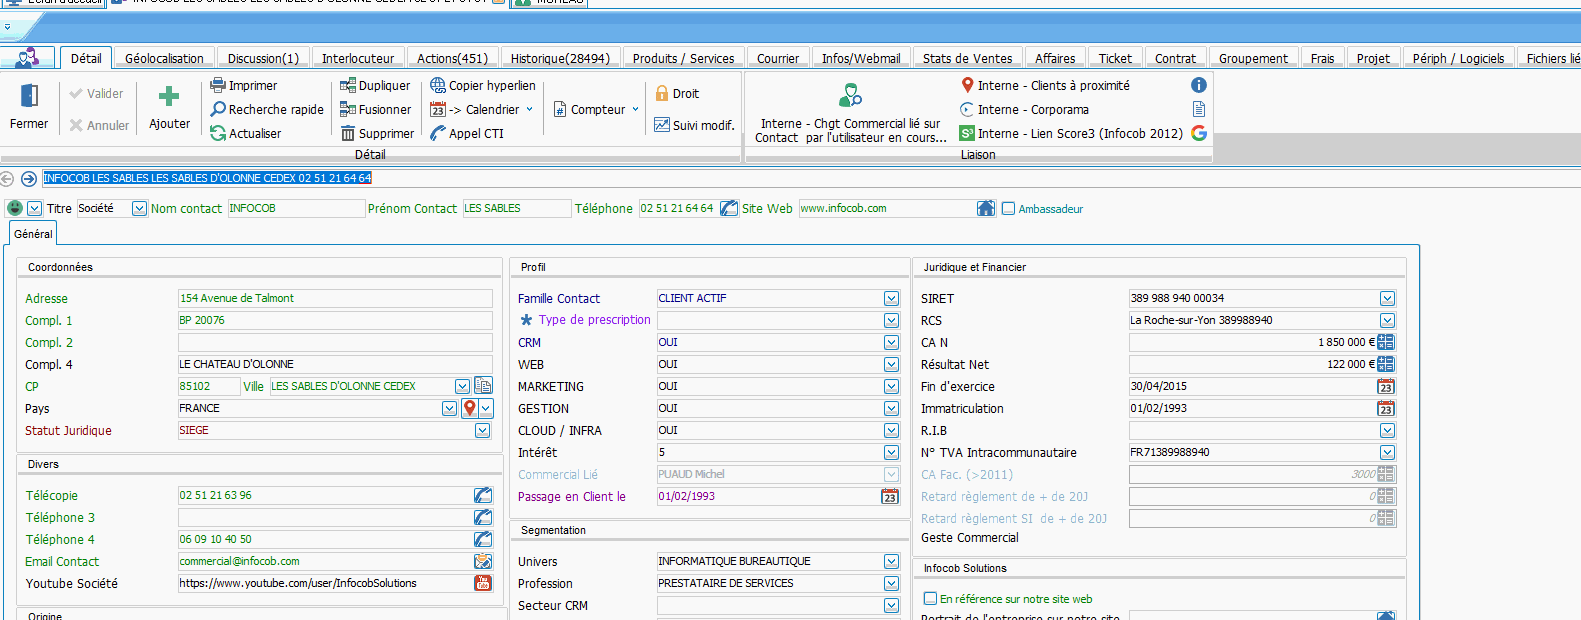The image size is (1581, 620).
Task: Click the Dupliquer button
Action: coord(375,86)
